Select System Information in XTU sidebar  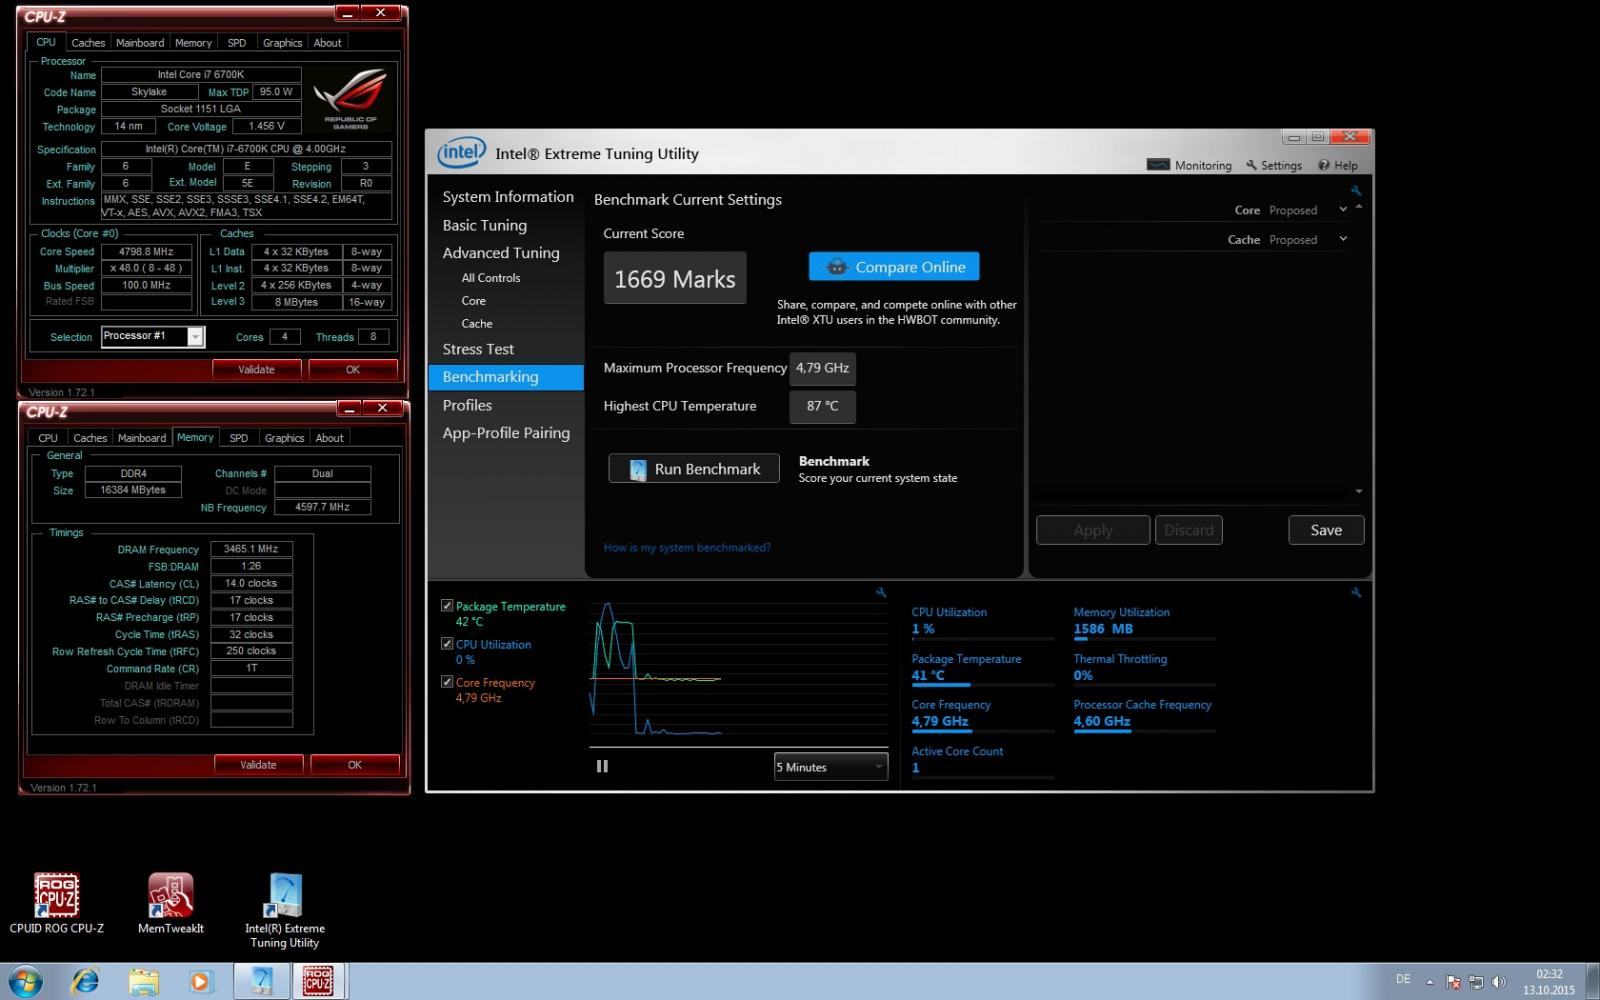[x=508, y=197]
